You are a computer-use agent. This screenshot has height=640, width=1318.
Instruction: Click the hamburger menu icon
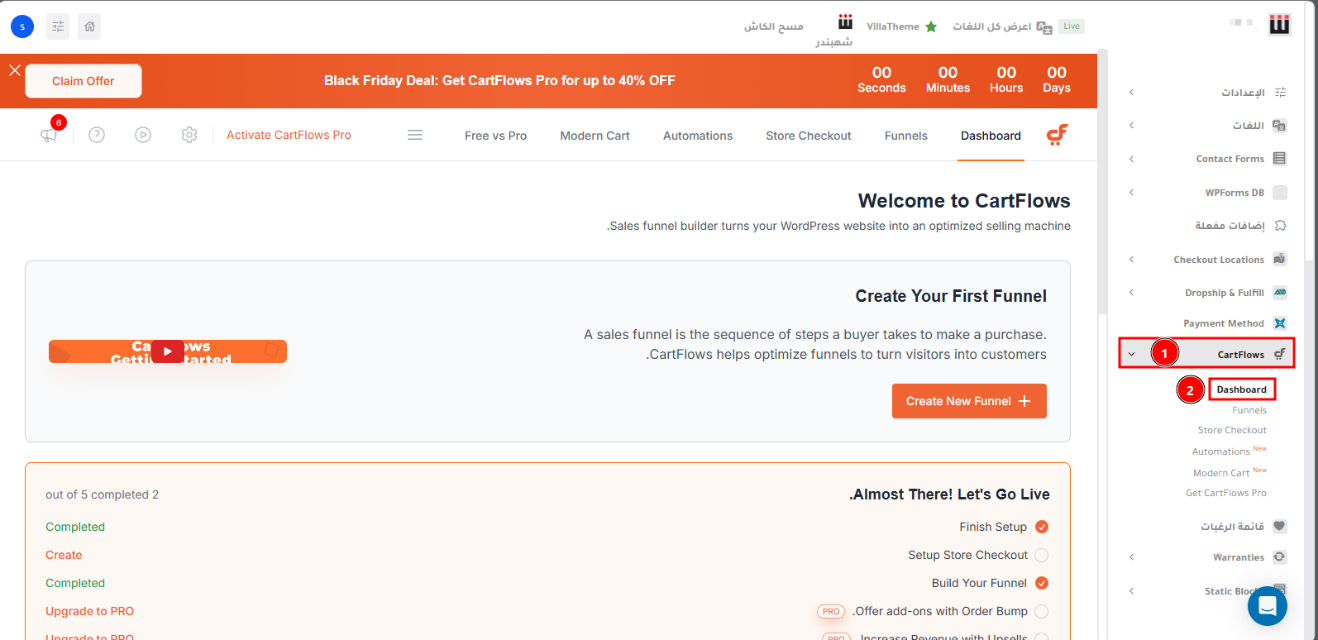415,135
